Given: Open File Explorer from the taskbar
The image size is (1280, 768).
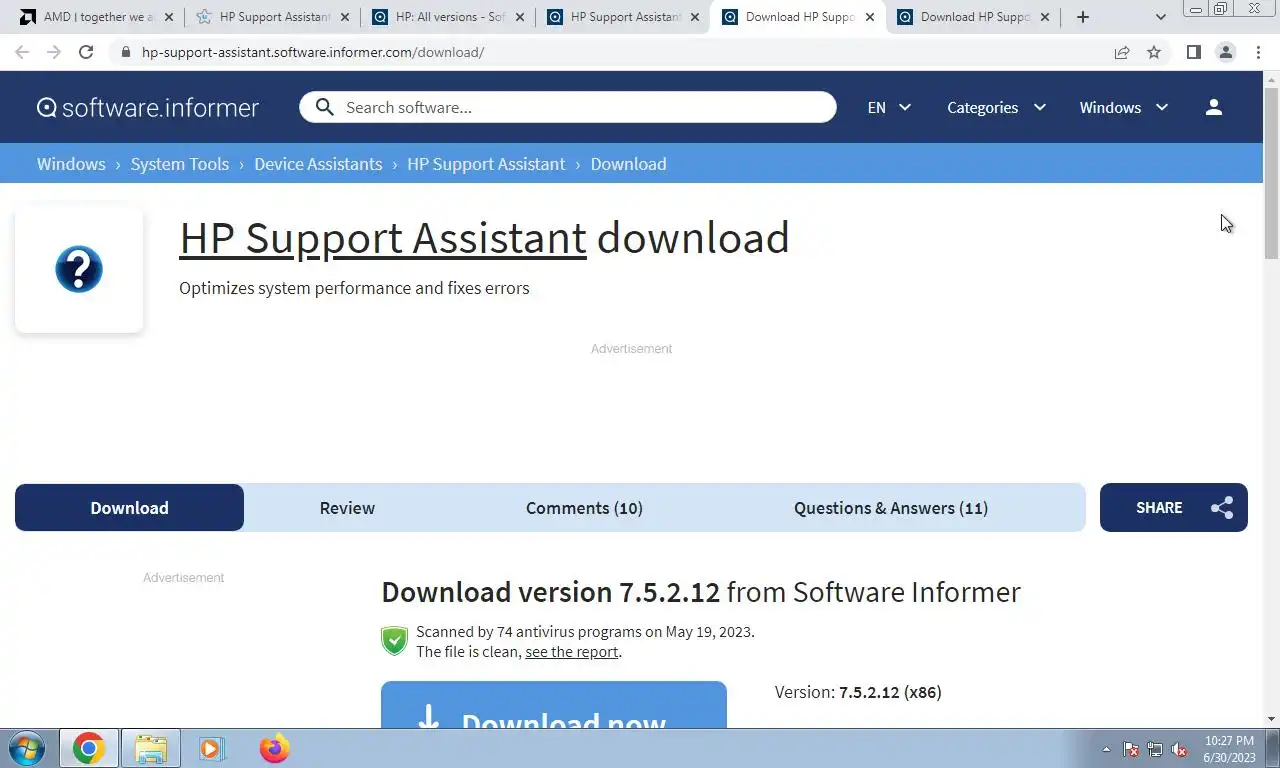Looking at the screenshot, I should coord(151,748).
